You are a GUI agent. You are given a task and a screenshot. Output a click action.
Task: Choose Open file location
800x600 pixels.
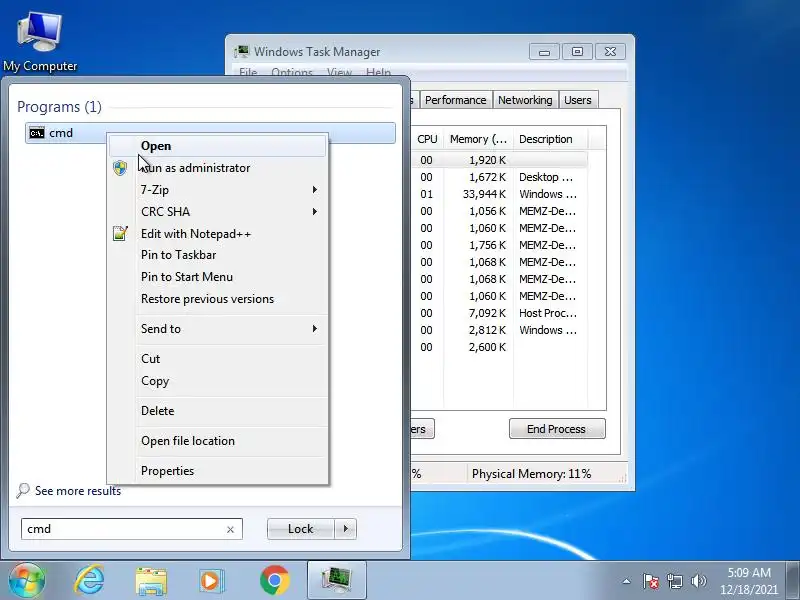(x=217, y=441)
